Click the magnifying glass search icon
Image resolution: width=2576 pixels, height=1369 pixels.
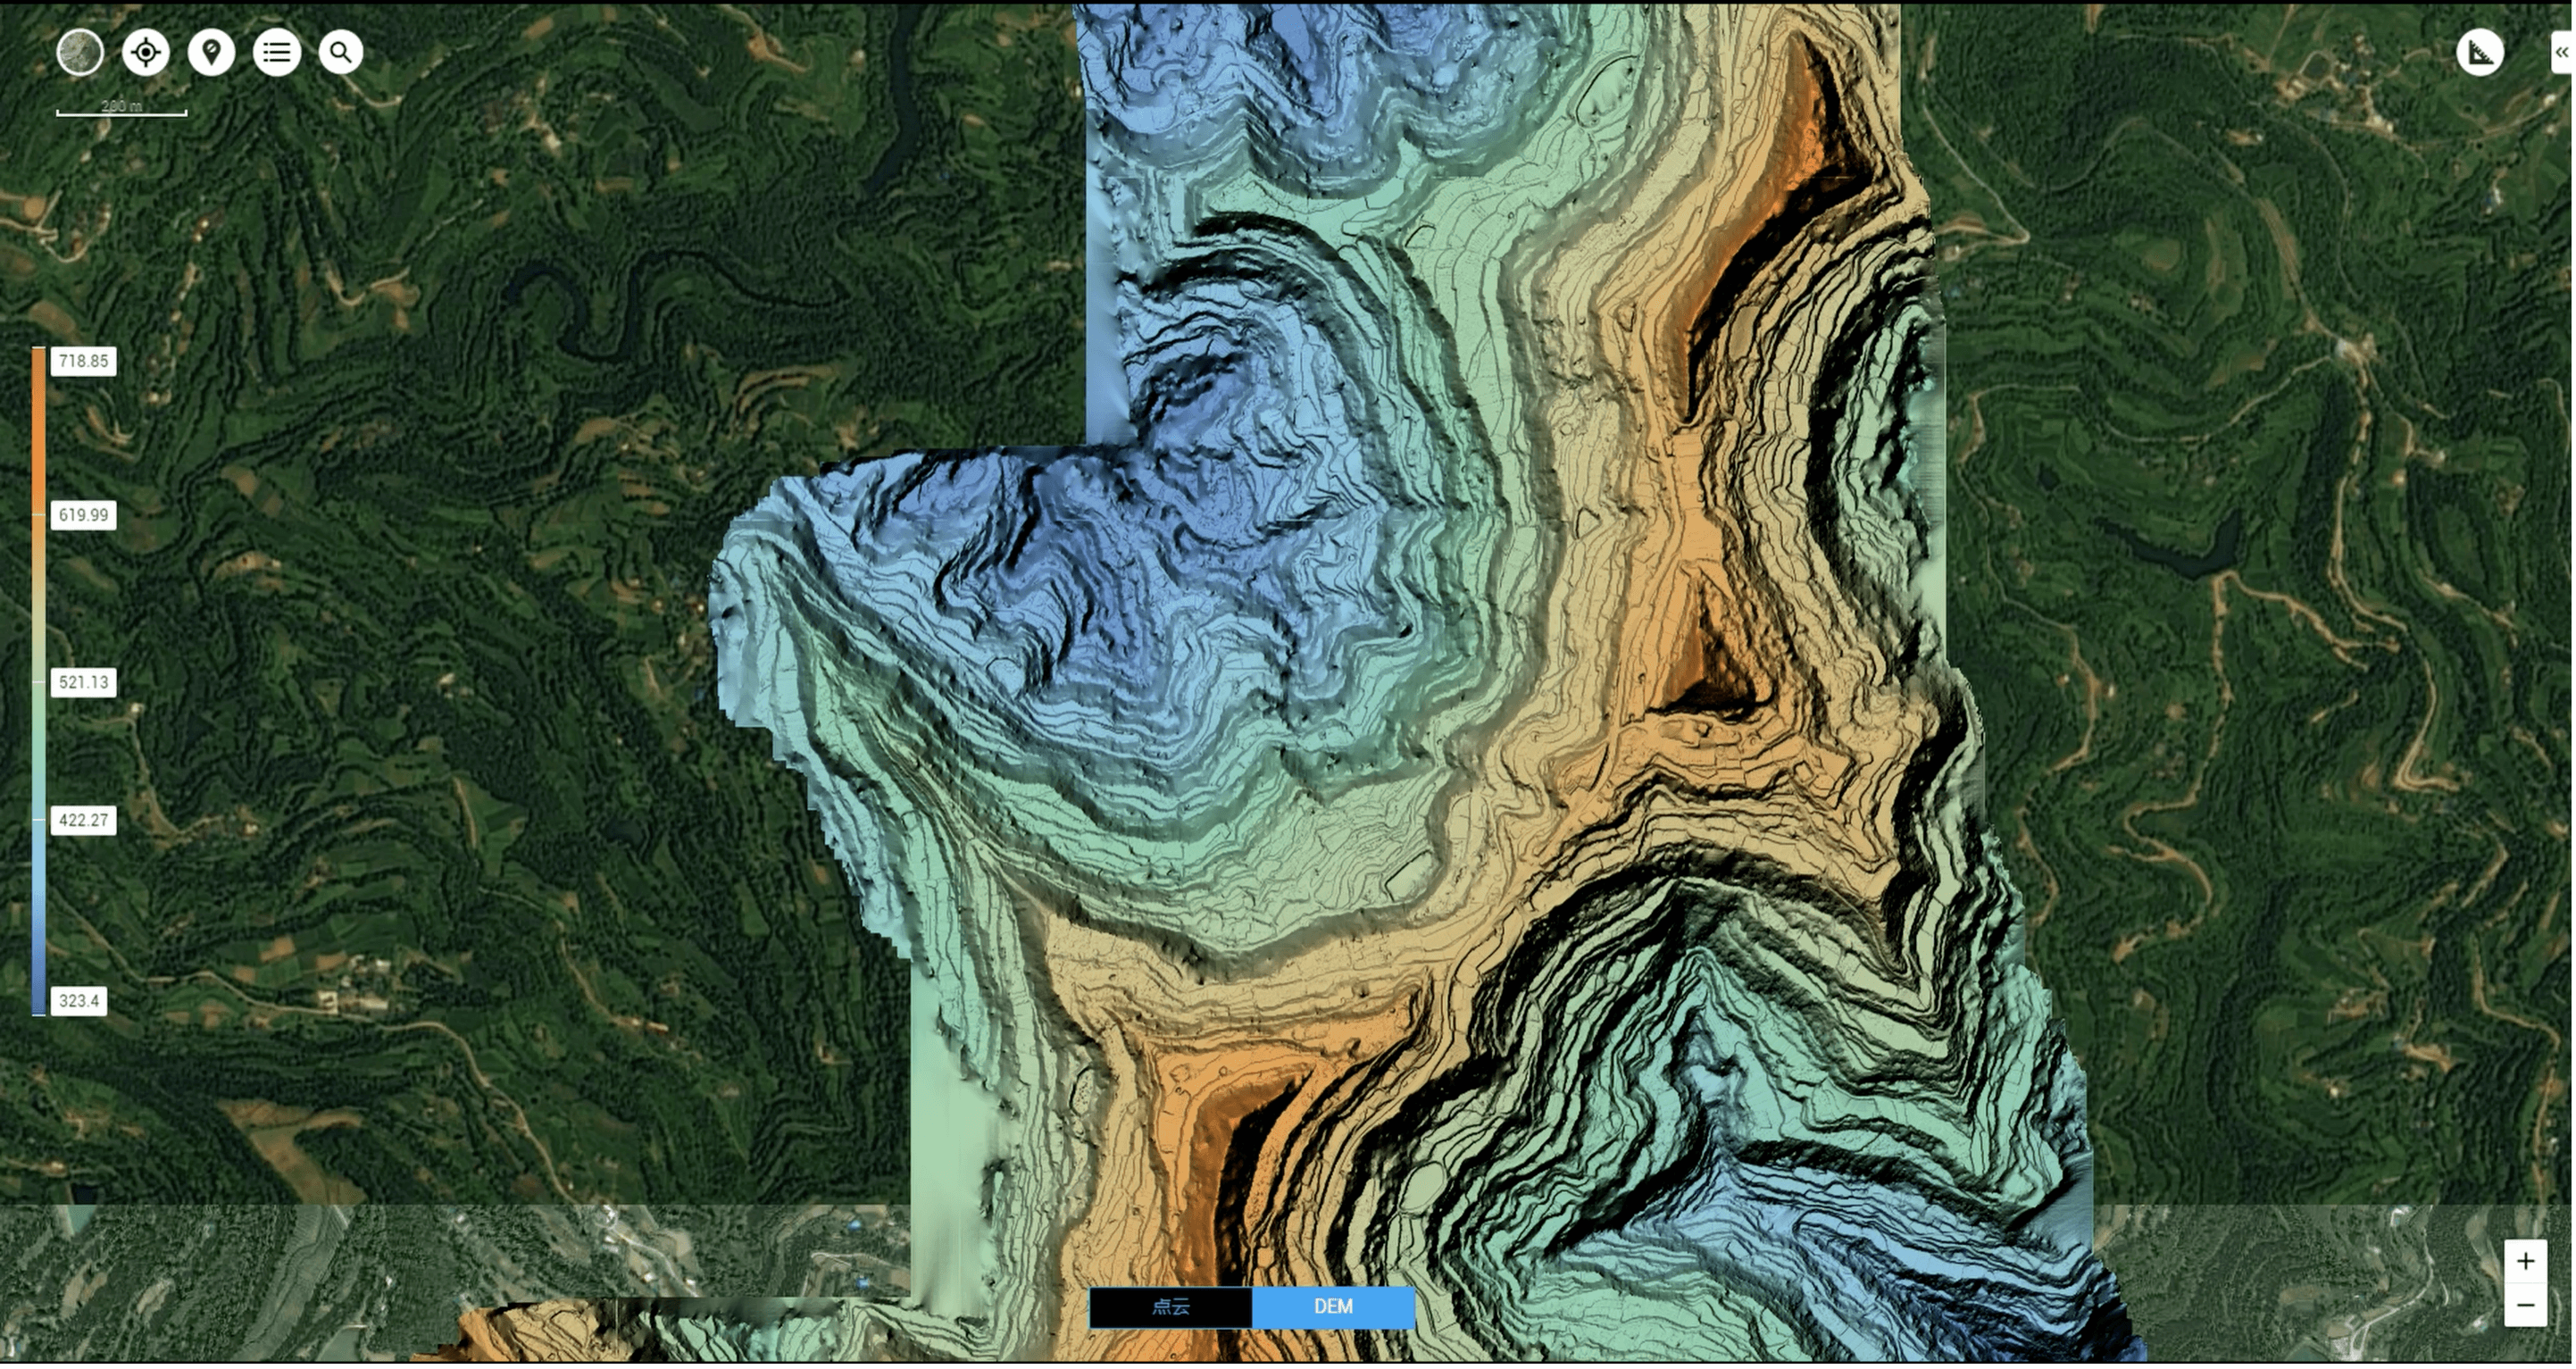click(341, 52)
